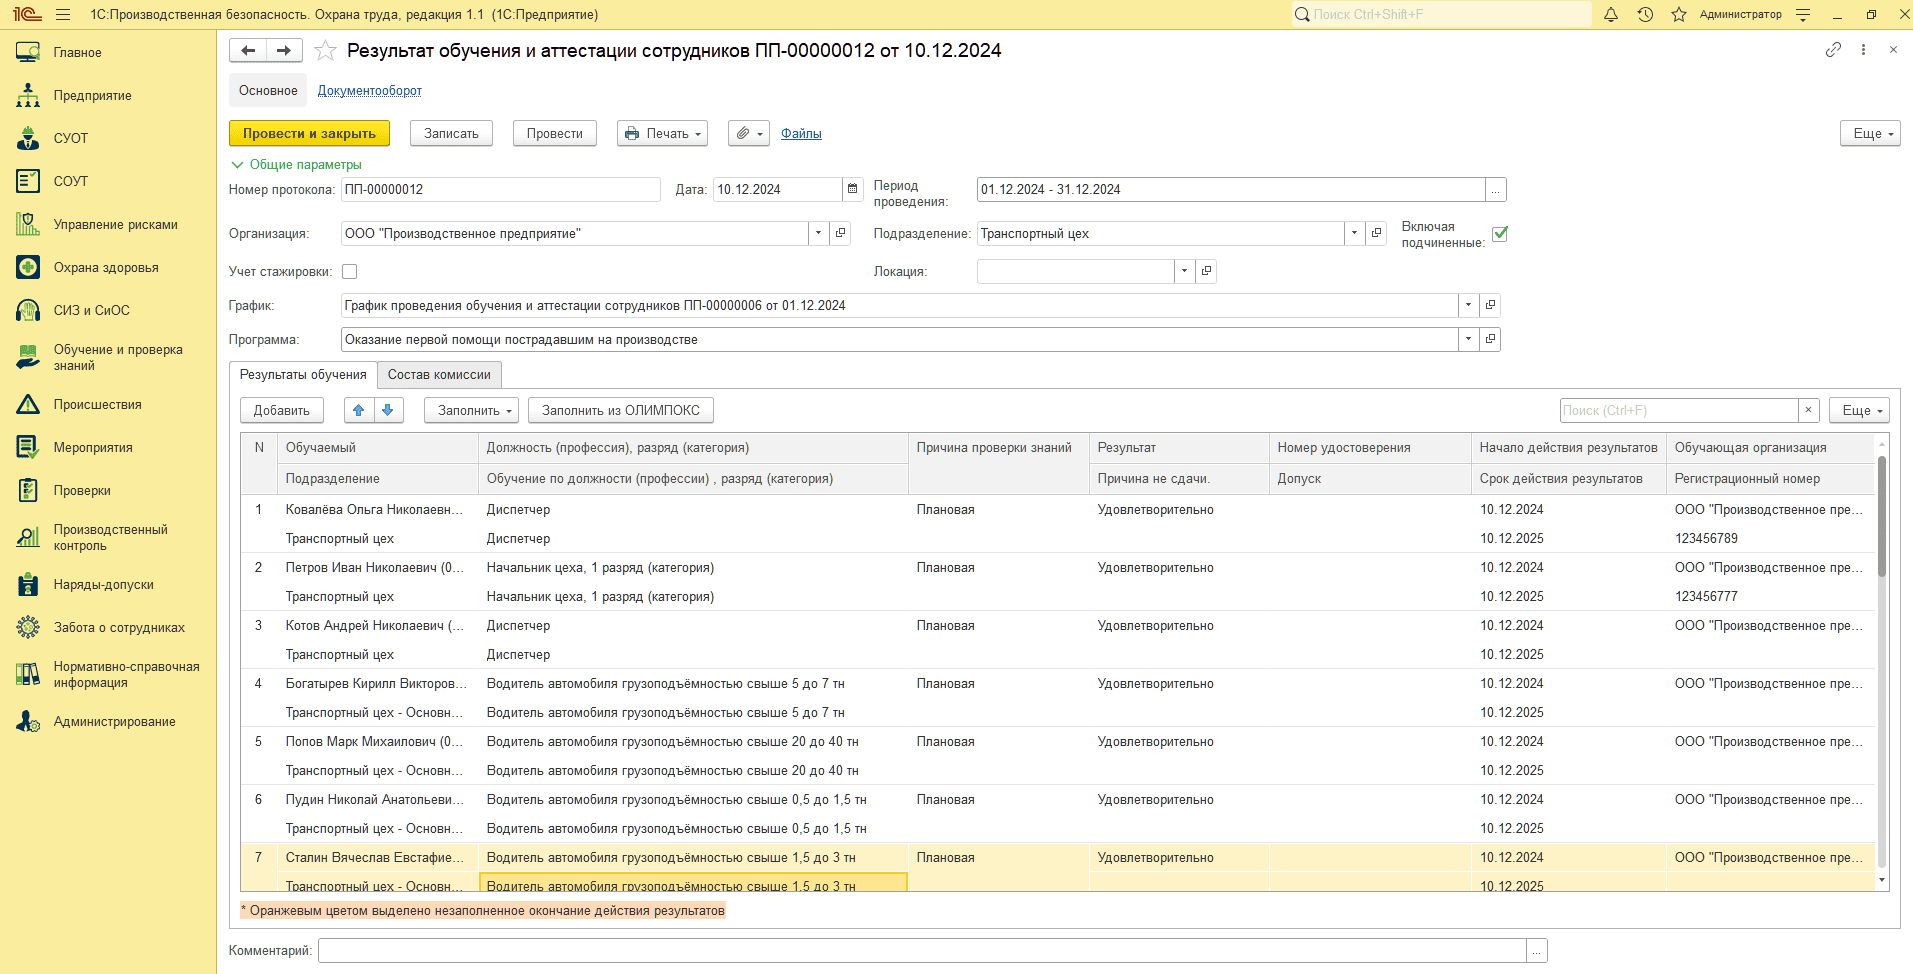
Task: Open Наряды-допуски section
Action: 103,584
